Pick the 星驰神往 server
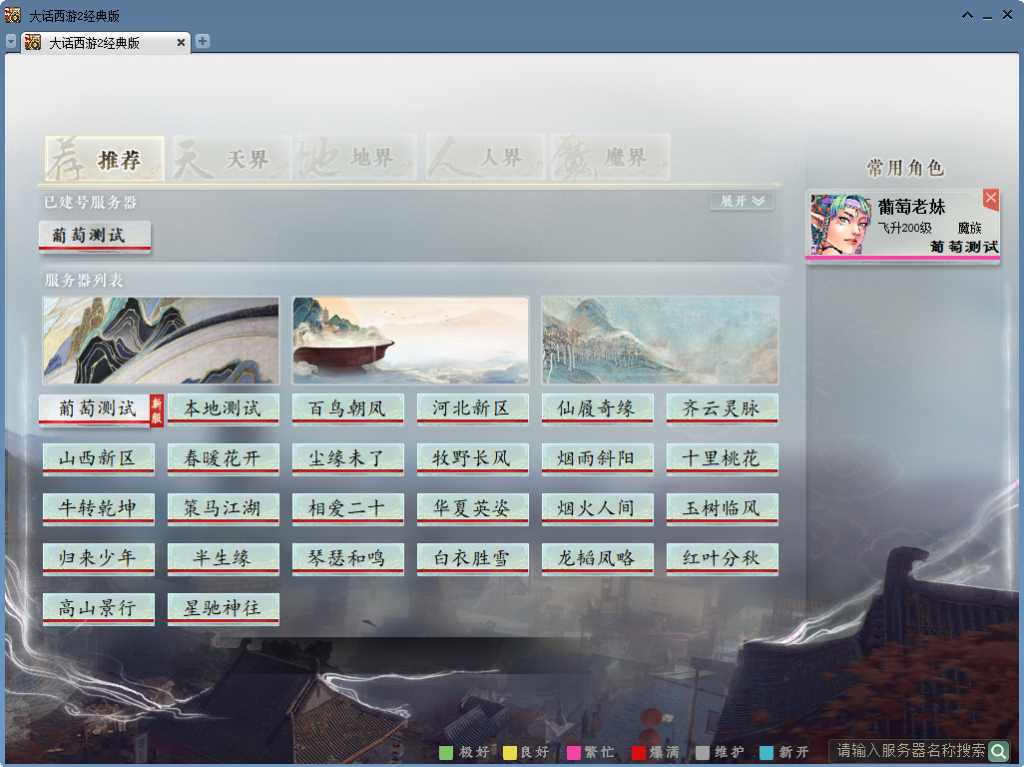 [x=222, y=608]
